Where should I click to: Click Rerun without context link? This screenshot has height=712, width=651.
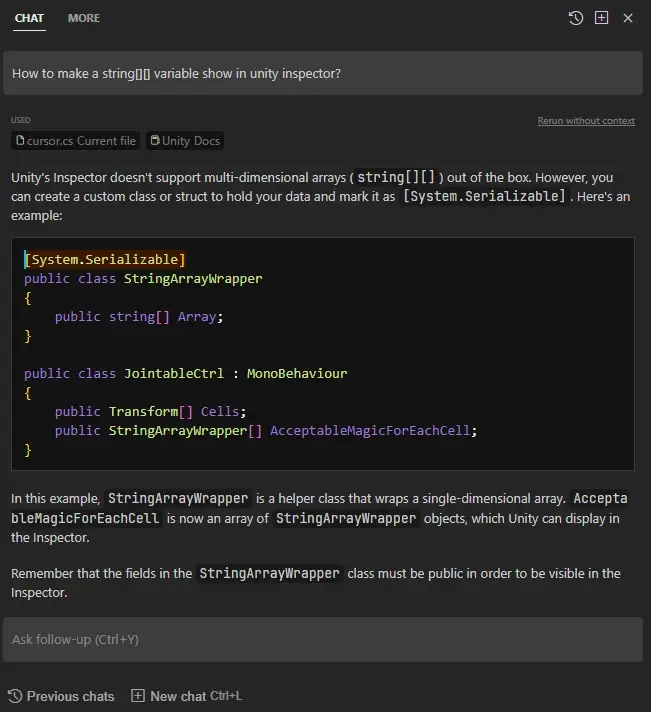click(585, 121)
